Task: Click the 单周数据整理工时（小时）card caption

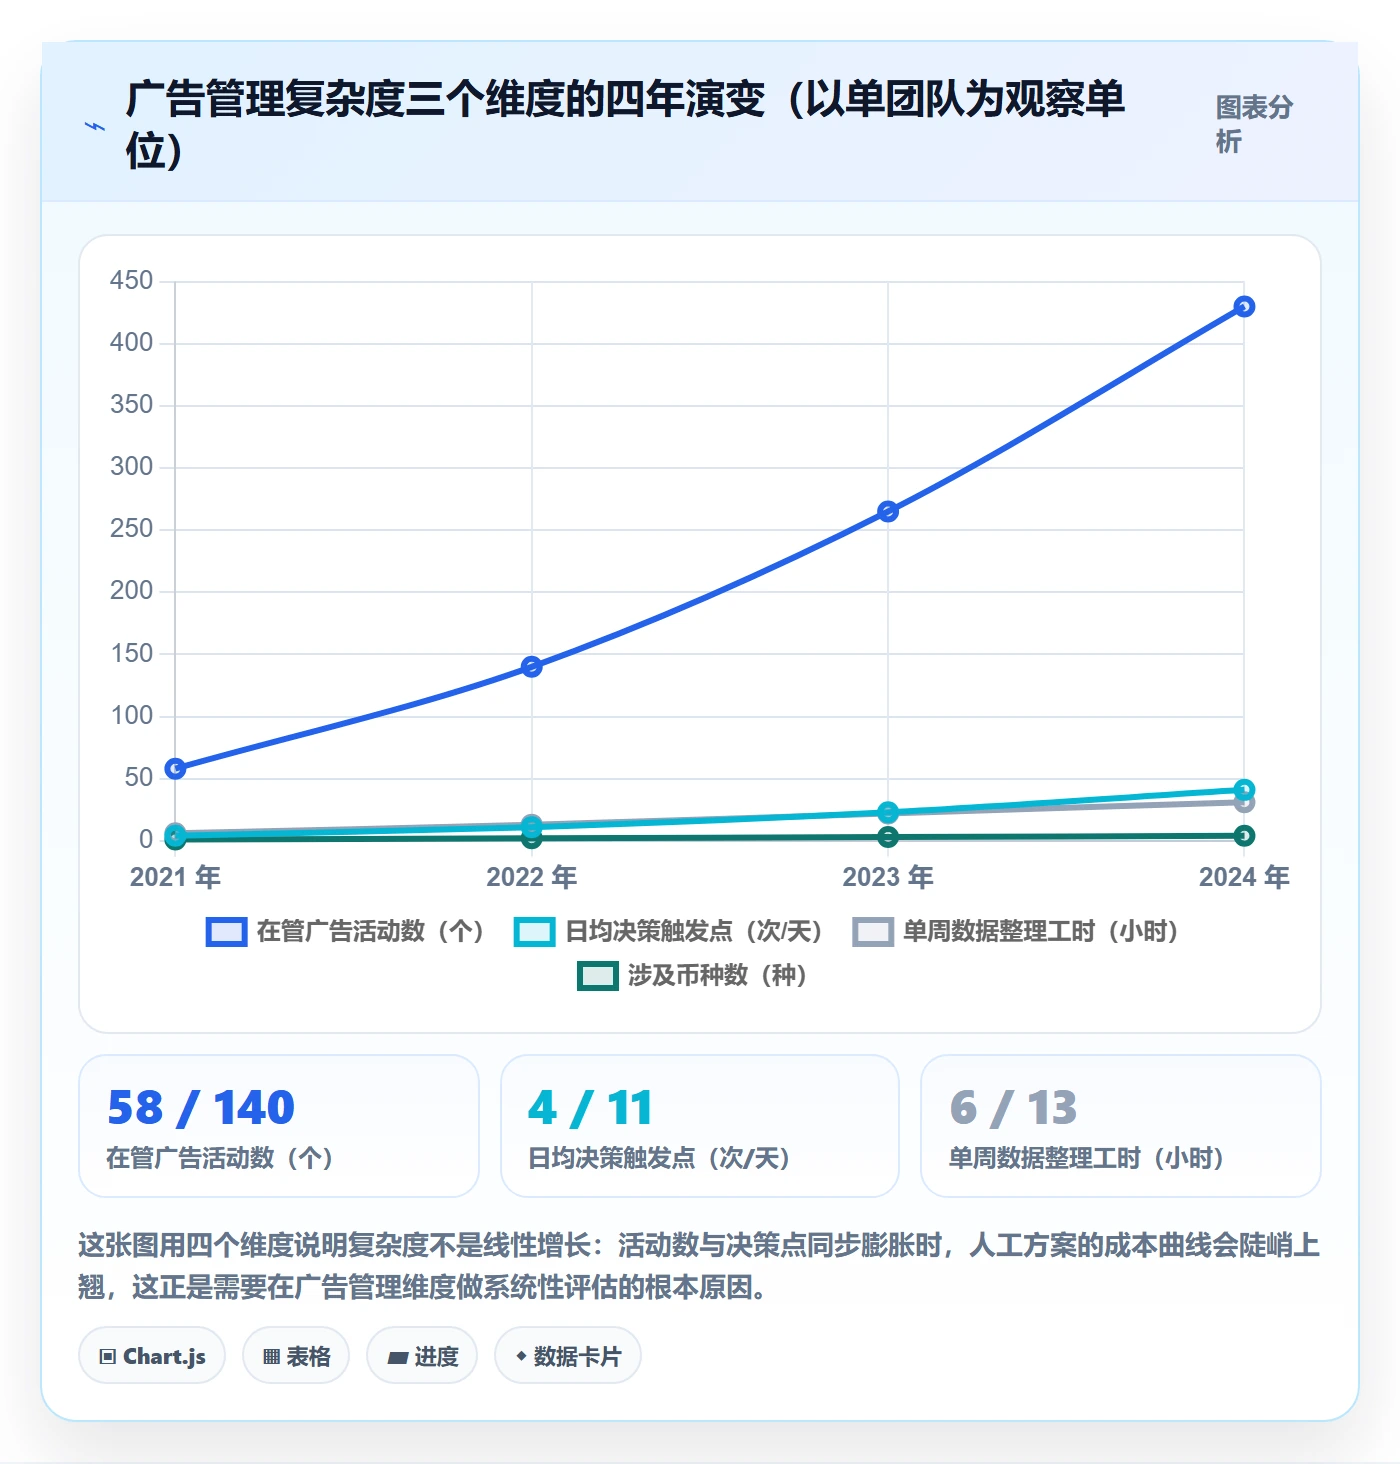Action: point(1086,1158)
